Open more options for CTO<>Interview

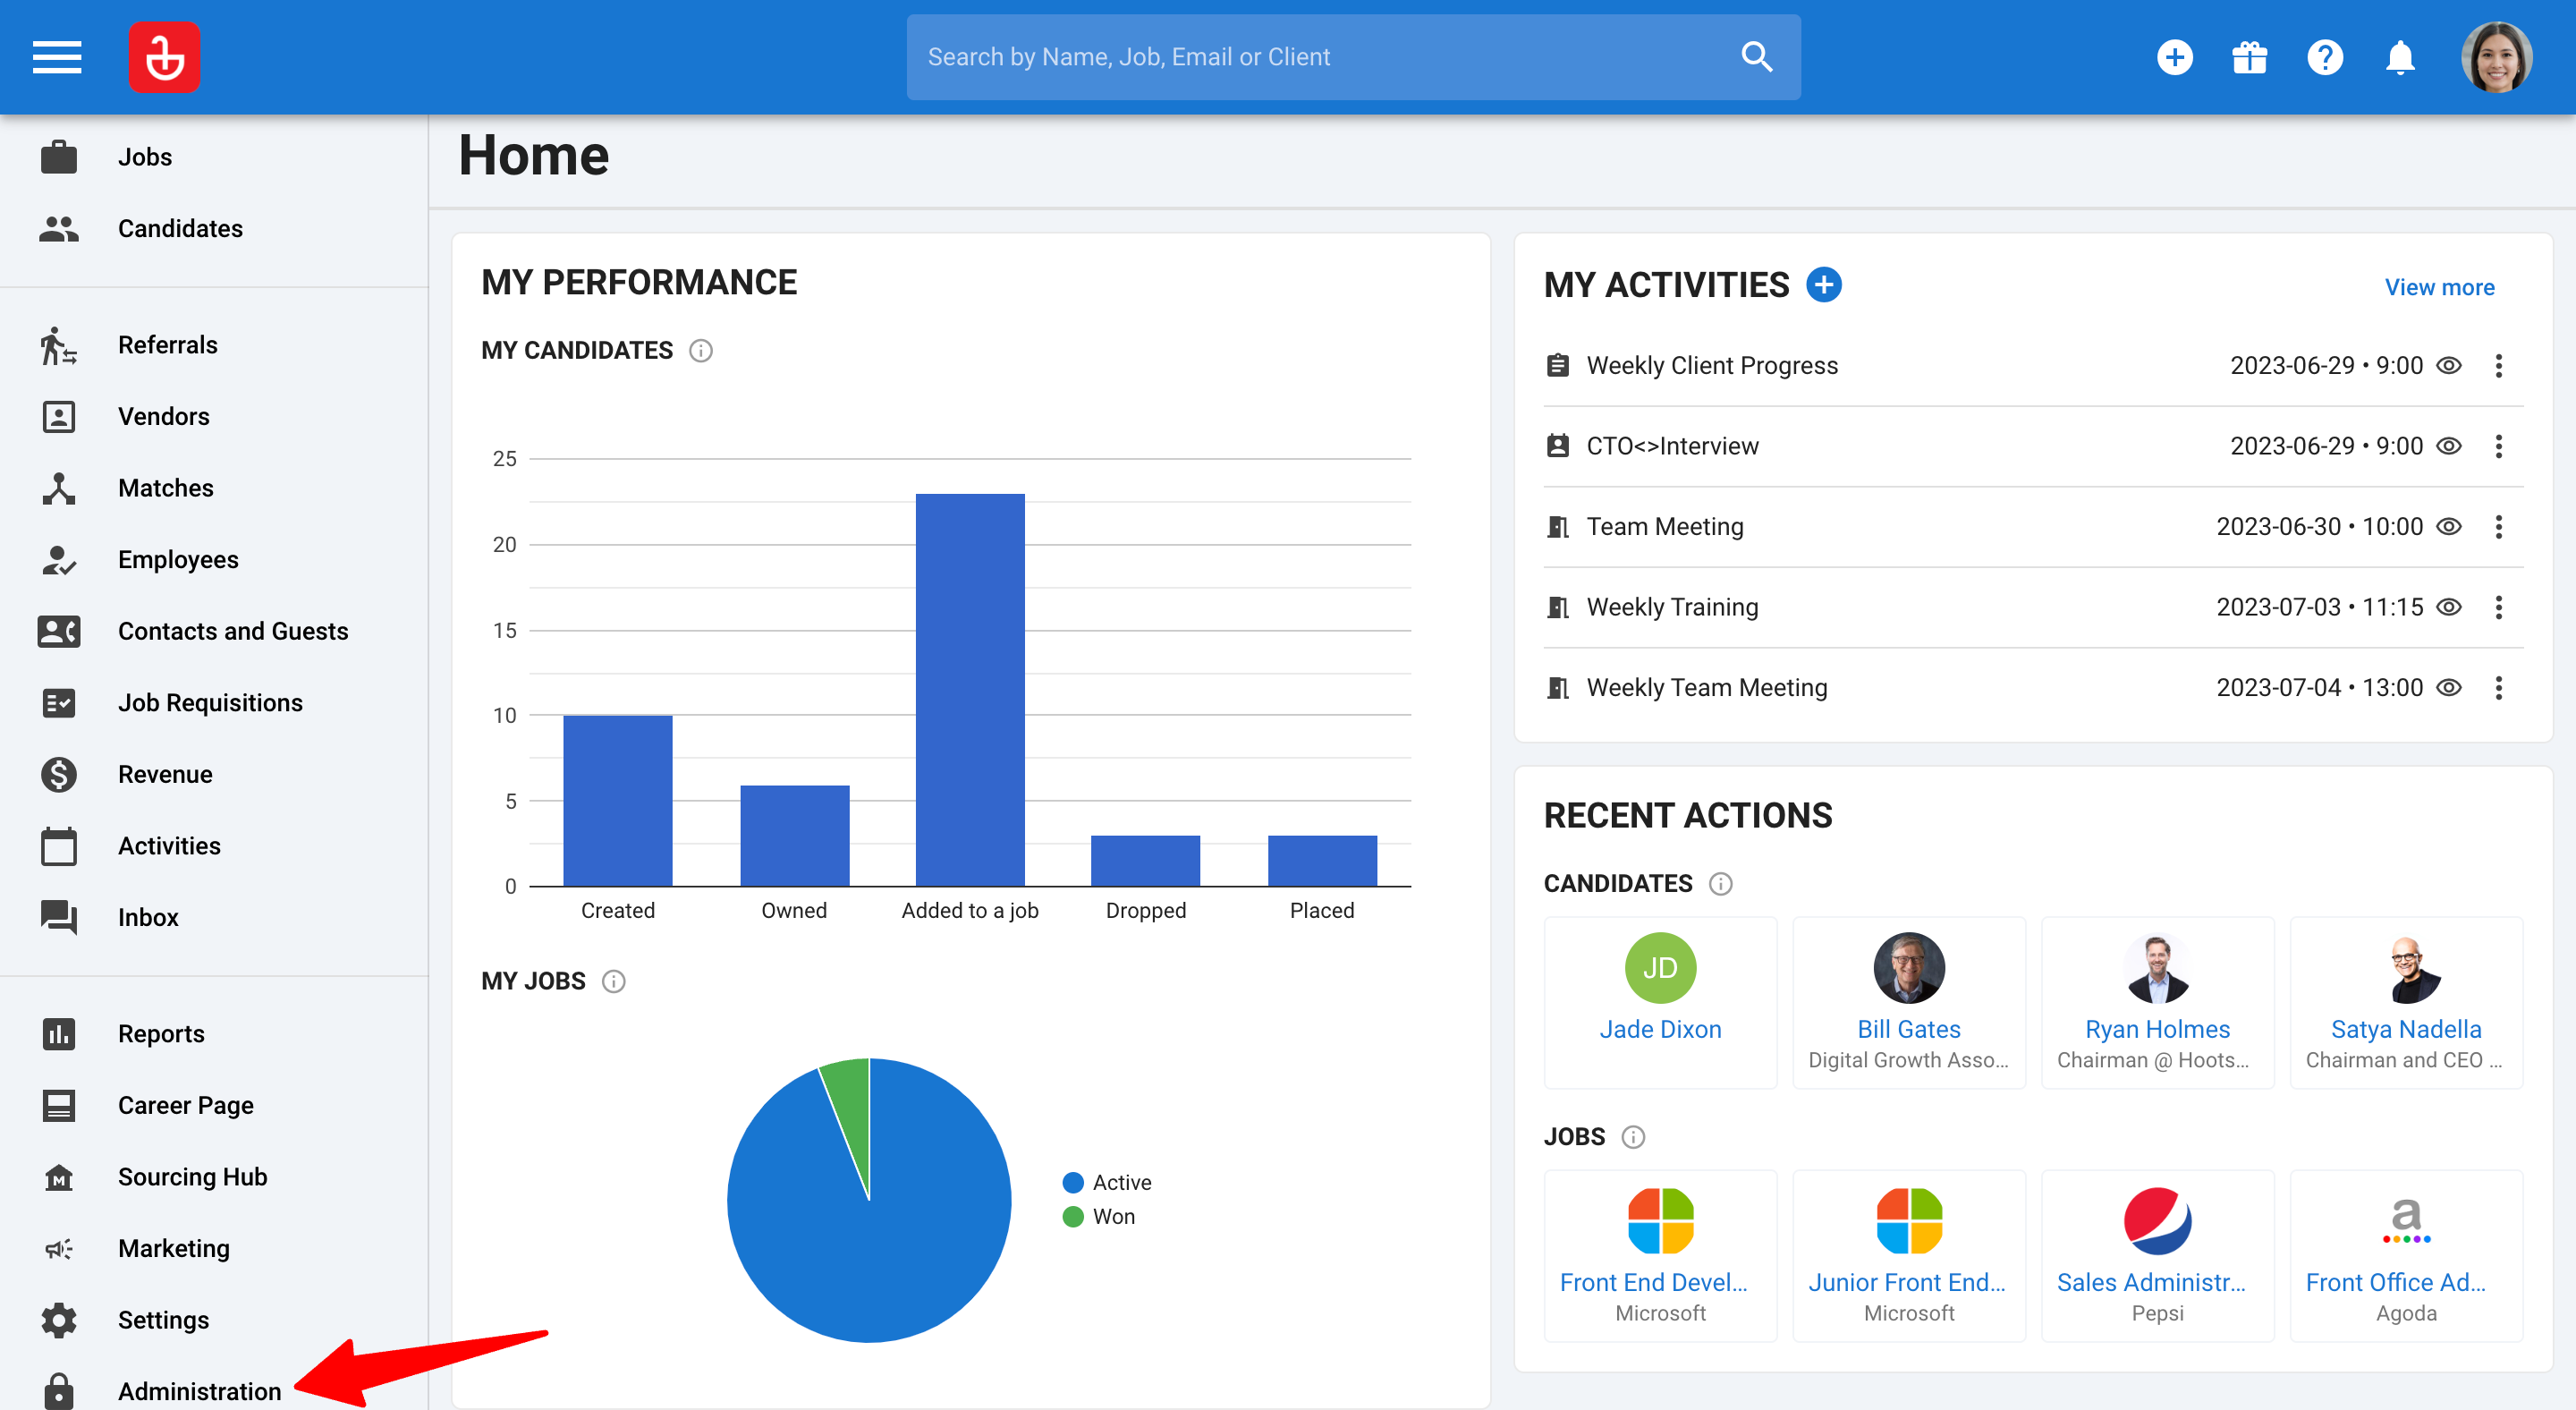tap(2498, 446)
